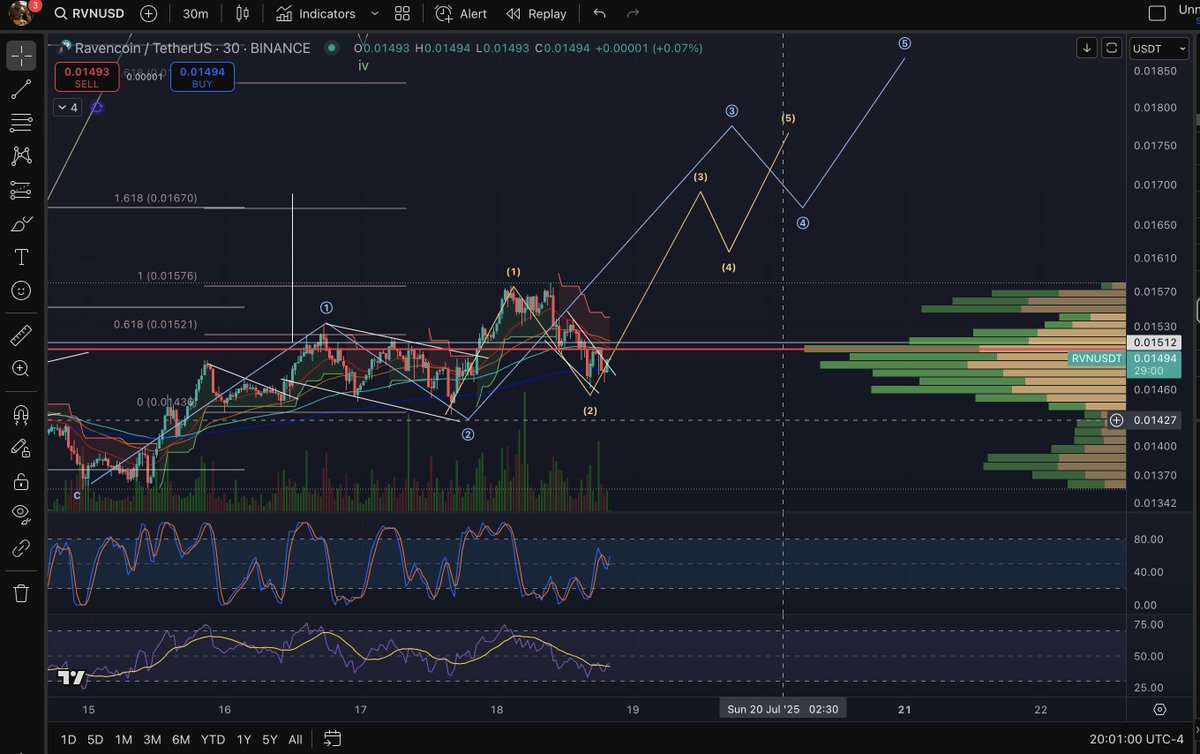Click the Sun 20 Jul '25 date label
This screenshot has height=754, width=1200.
click(x=783, y=709)
